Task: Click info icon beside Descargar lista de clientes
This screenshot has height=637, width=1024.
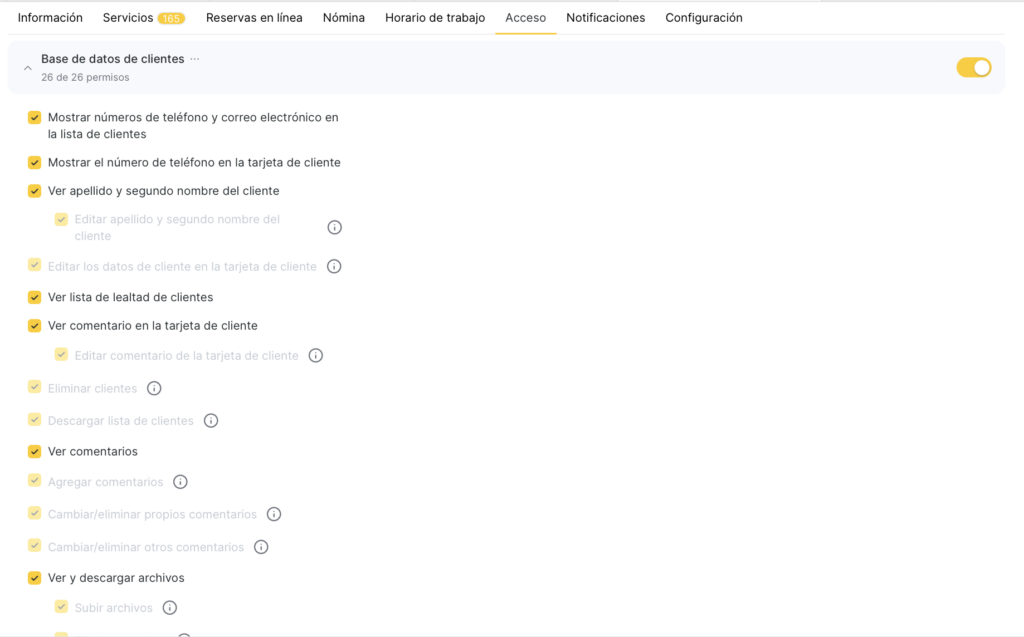Action: coord(211,421)
